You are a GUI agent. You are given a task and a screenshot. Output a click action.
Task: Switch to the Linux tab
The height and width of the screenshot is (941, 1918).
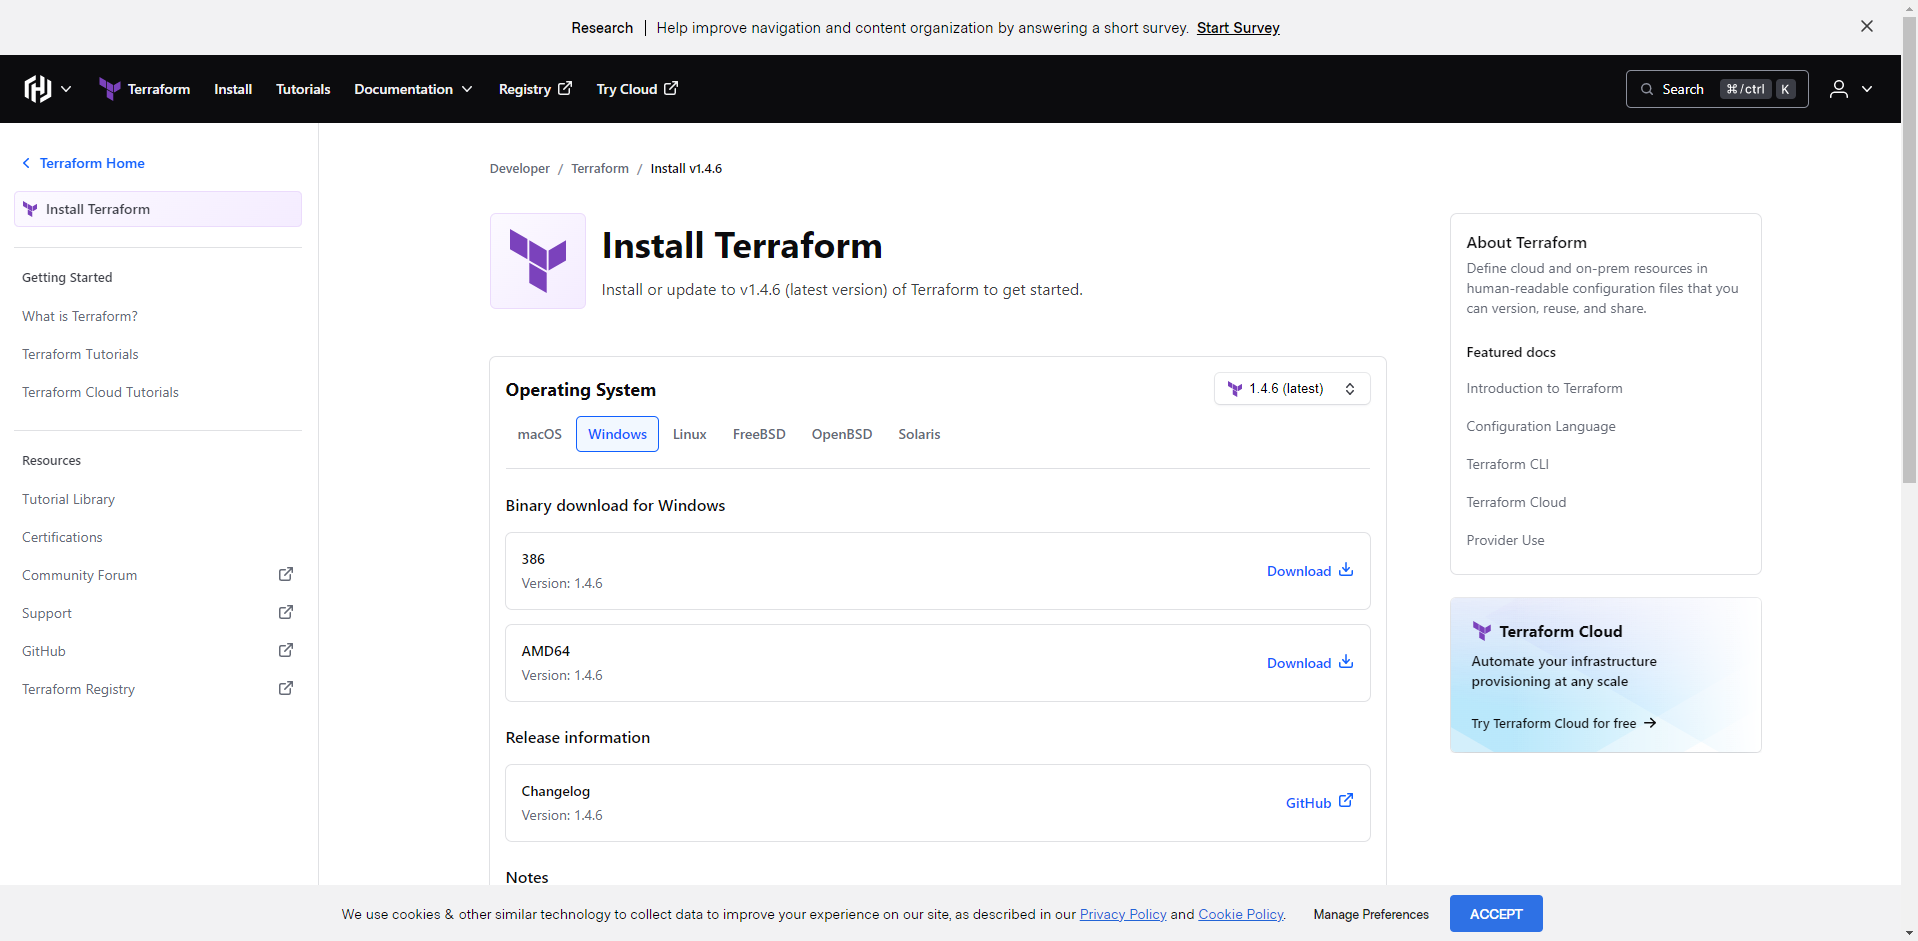click(690, 434)
